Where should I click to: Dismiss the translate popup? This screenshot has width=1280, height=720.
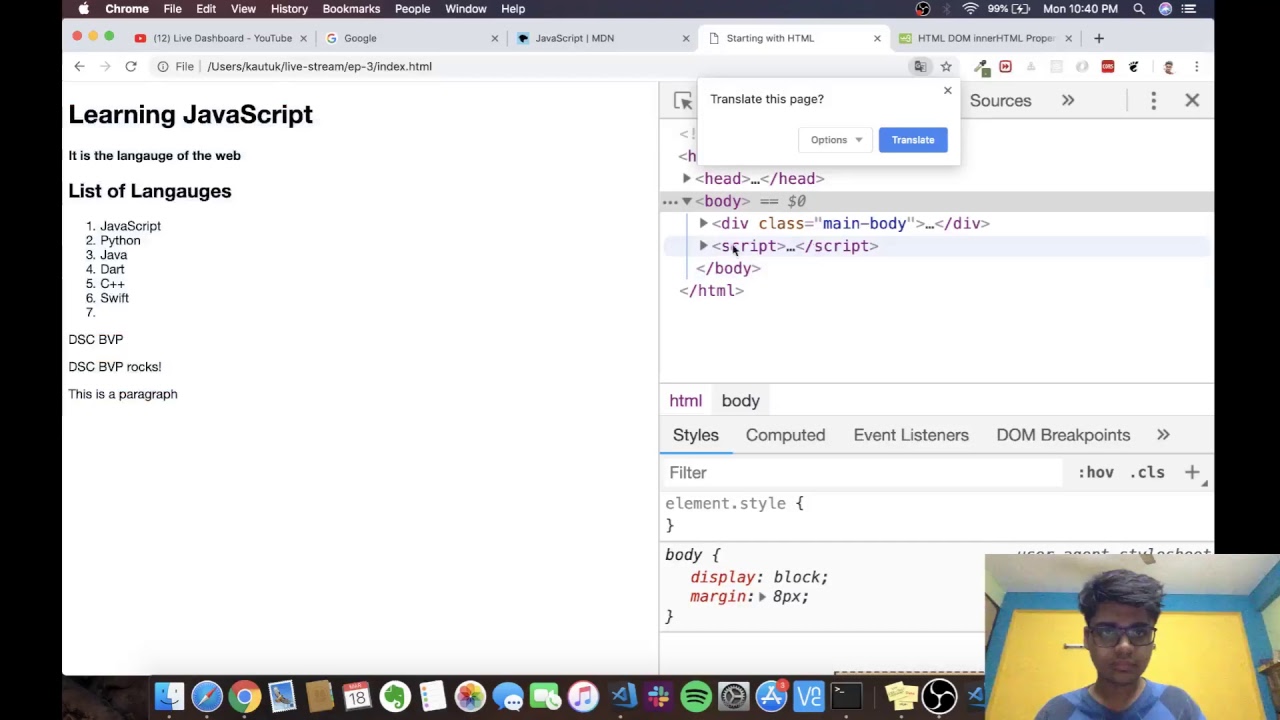948,91
